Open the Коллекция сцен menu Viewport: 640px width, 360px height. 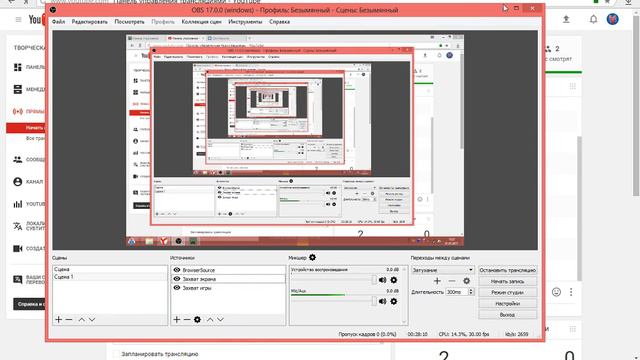point(201,22)
